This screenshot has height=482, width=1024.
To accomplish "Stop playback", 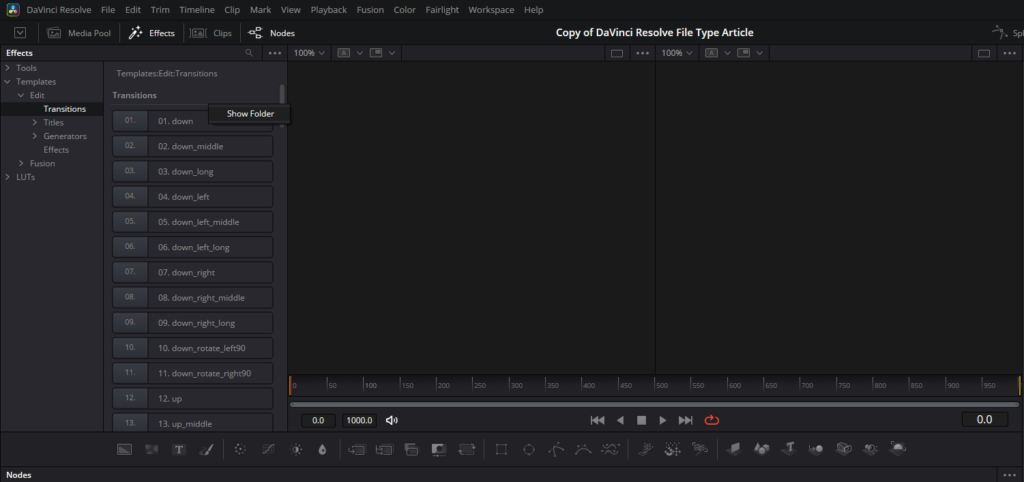I will [641, 420].
